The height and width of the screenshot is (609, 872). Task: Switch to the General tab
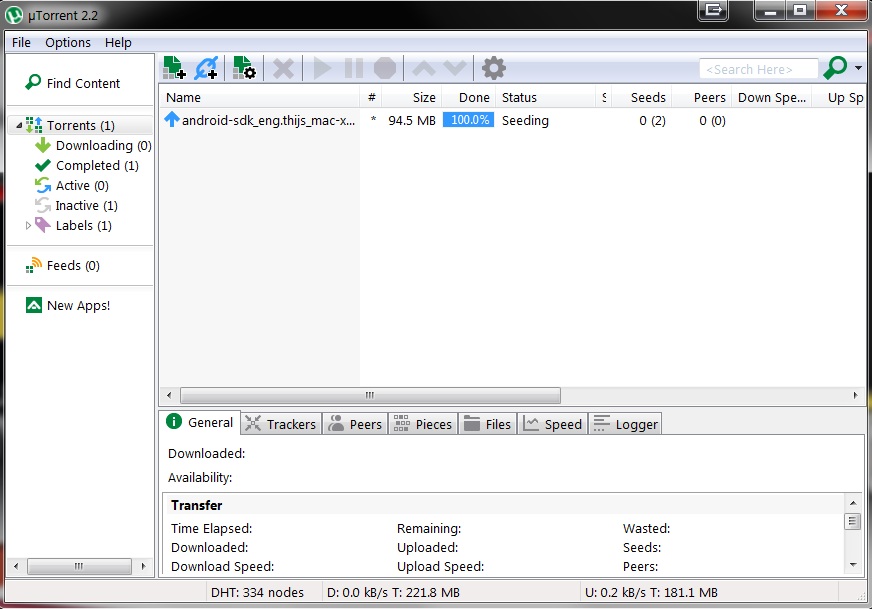pyautogui.click(x=200, y=423)
